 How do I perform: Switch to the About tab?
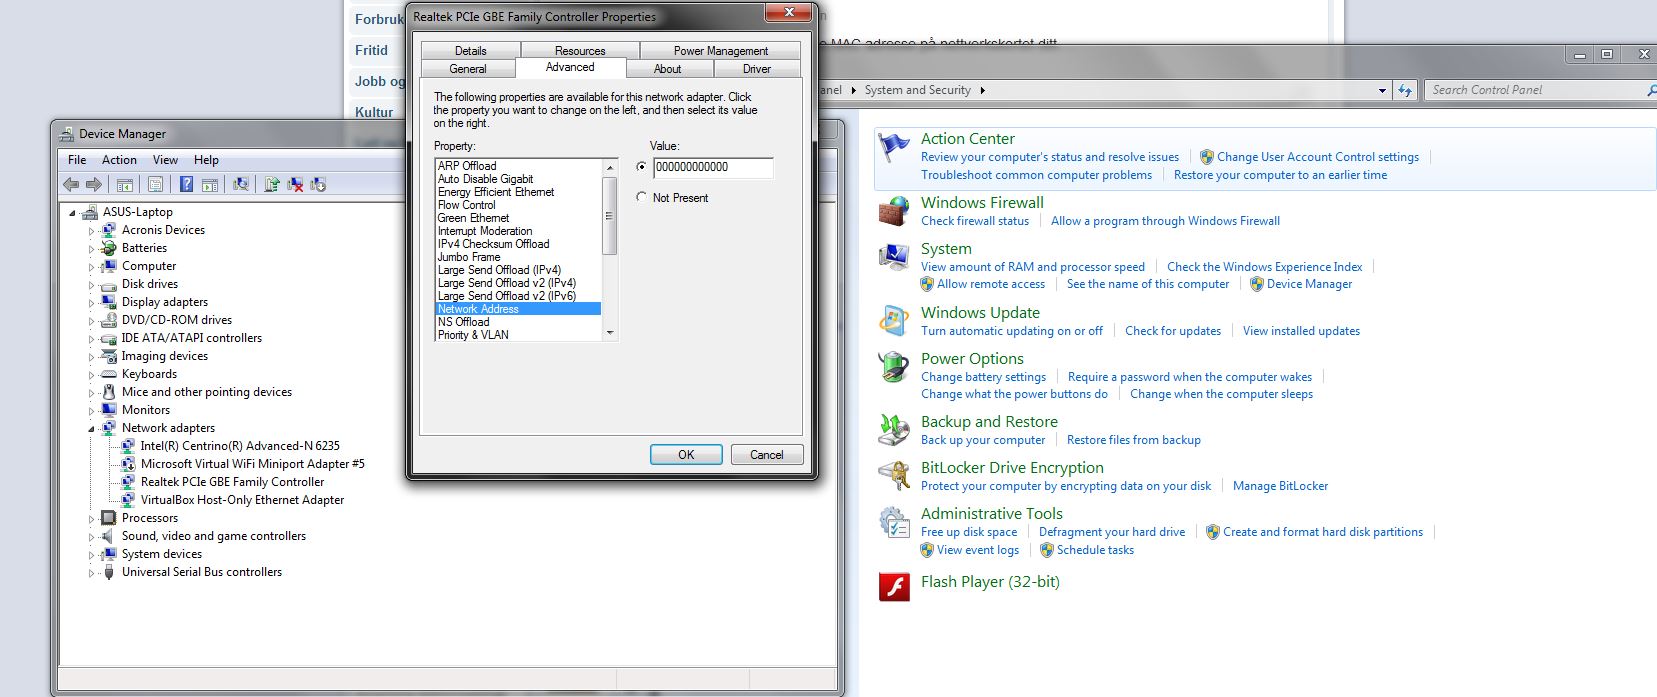click(x=668, y=69)
